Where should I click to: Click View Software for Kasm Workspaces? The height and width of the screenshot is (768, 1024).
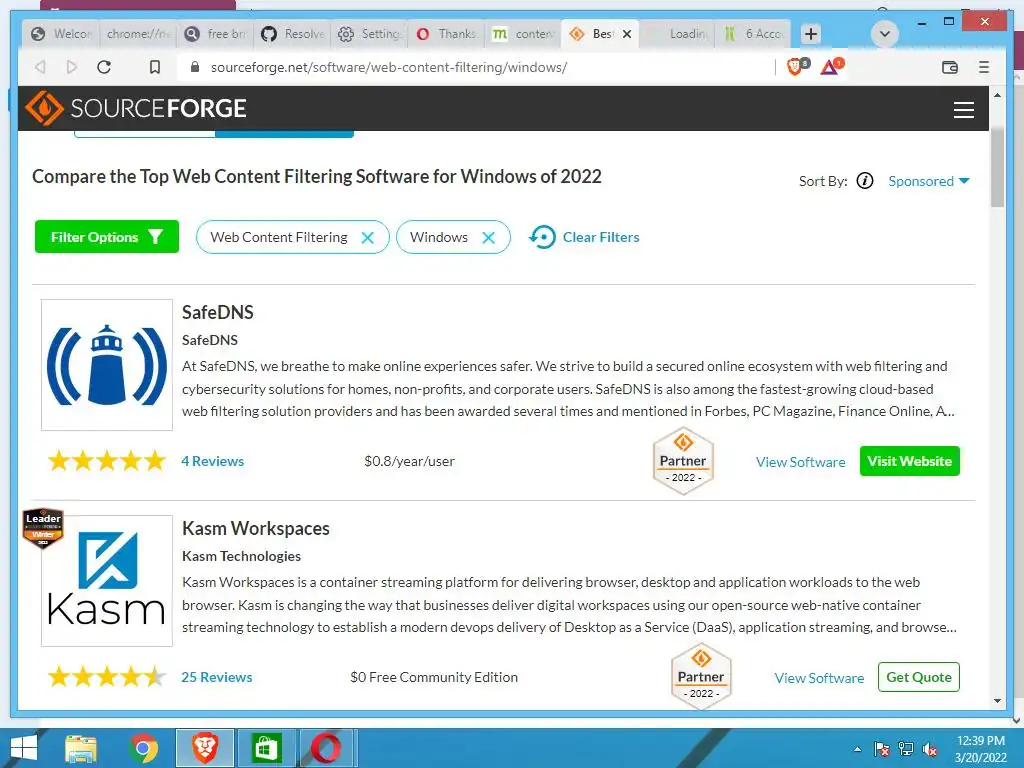click(x=819, y=678)
